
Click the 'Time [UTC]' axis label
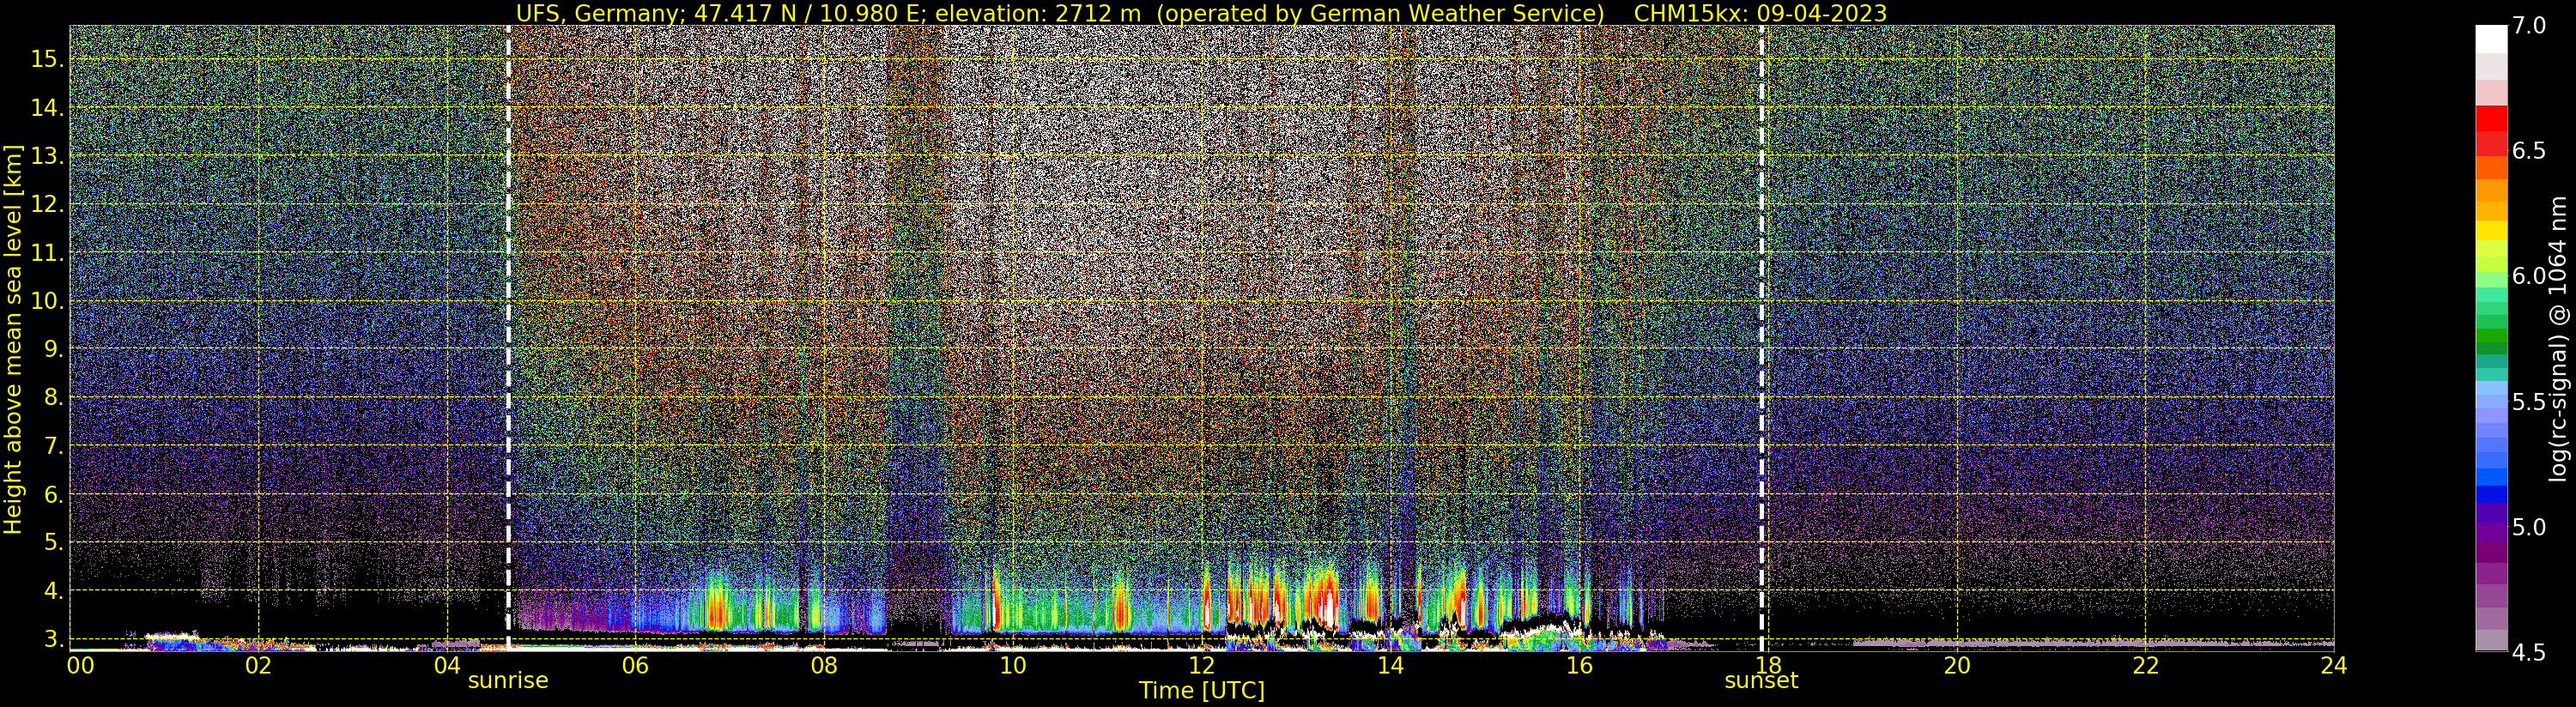(x=1202, y=691)
